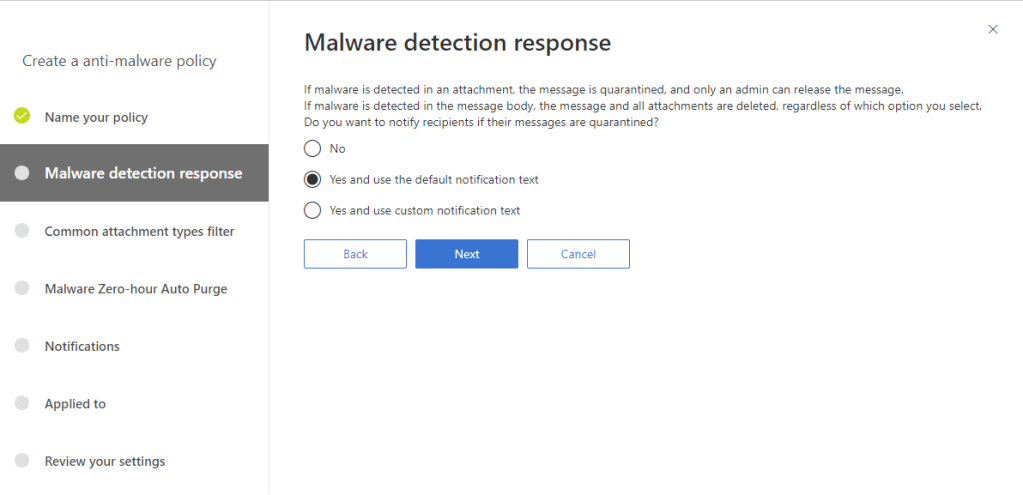Open the "Name your policy" step label
The width and height of the screenshot is (1023, 495).
[96, 117]
